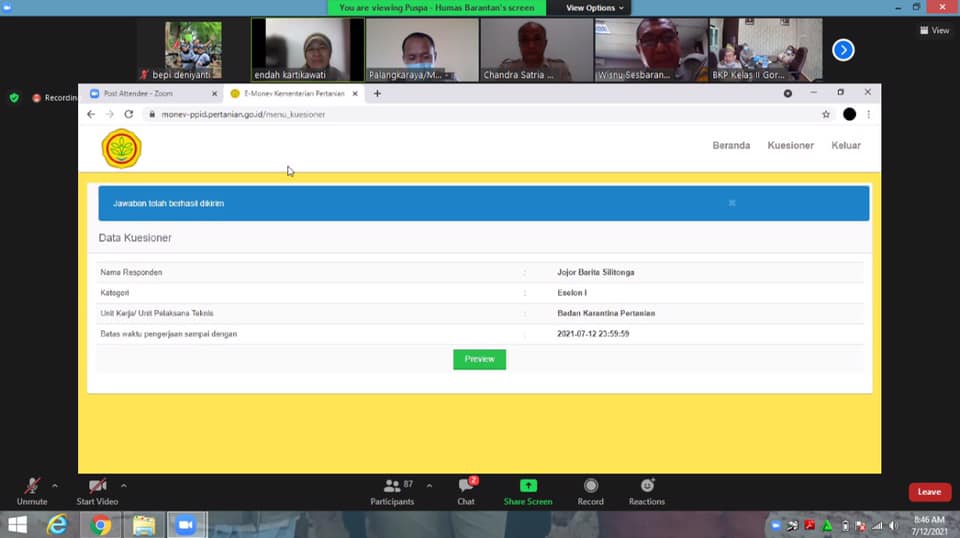The image size is (960, 538).
Task: Show next video thumbnails with blue arrow
Action: pos(843,49)
